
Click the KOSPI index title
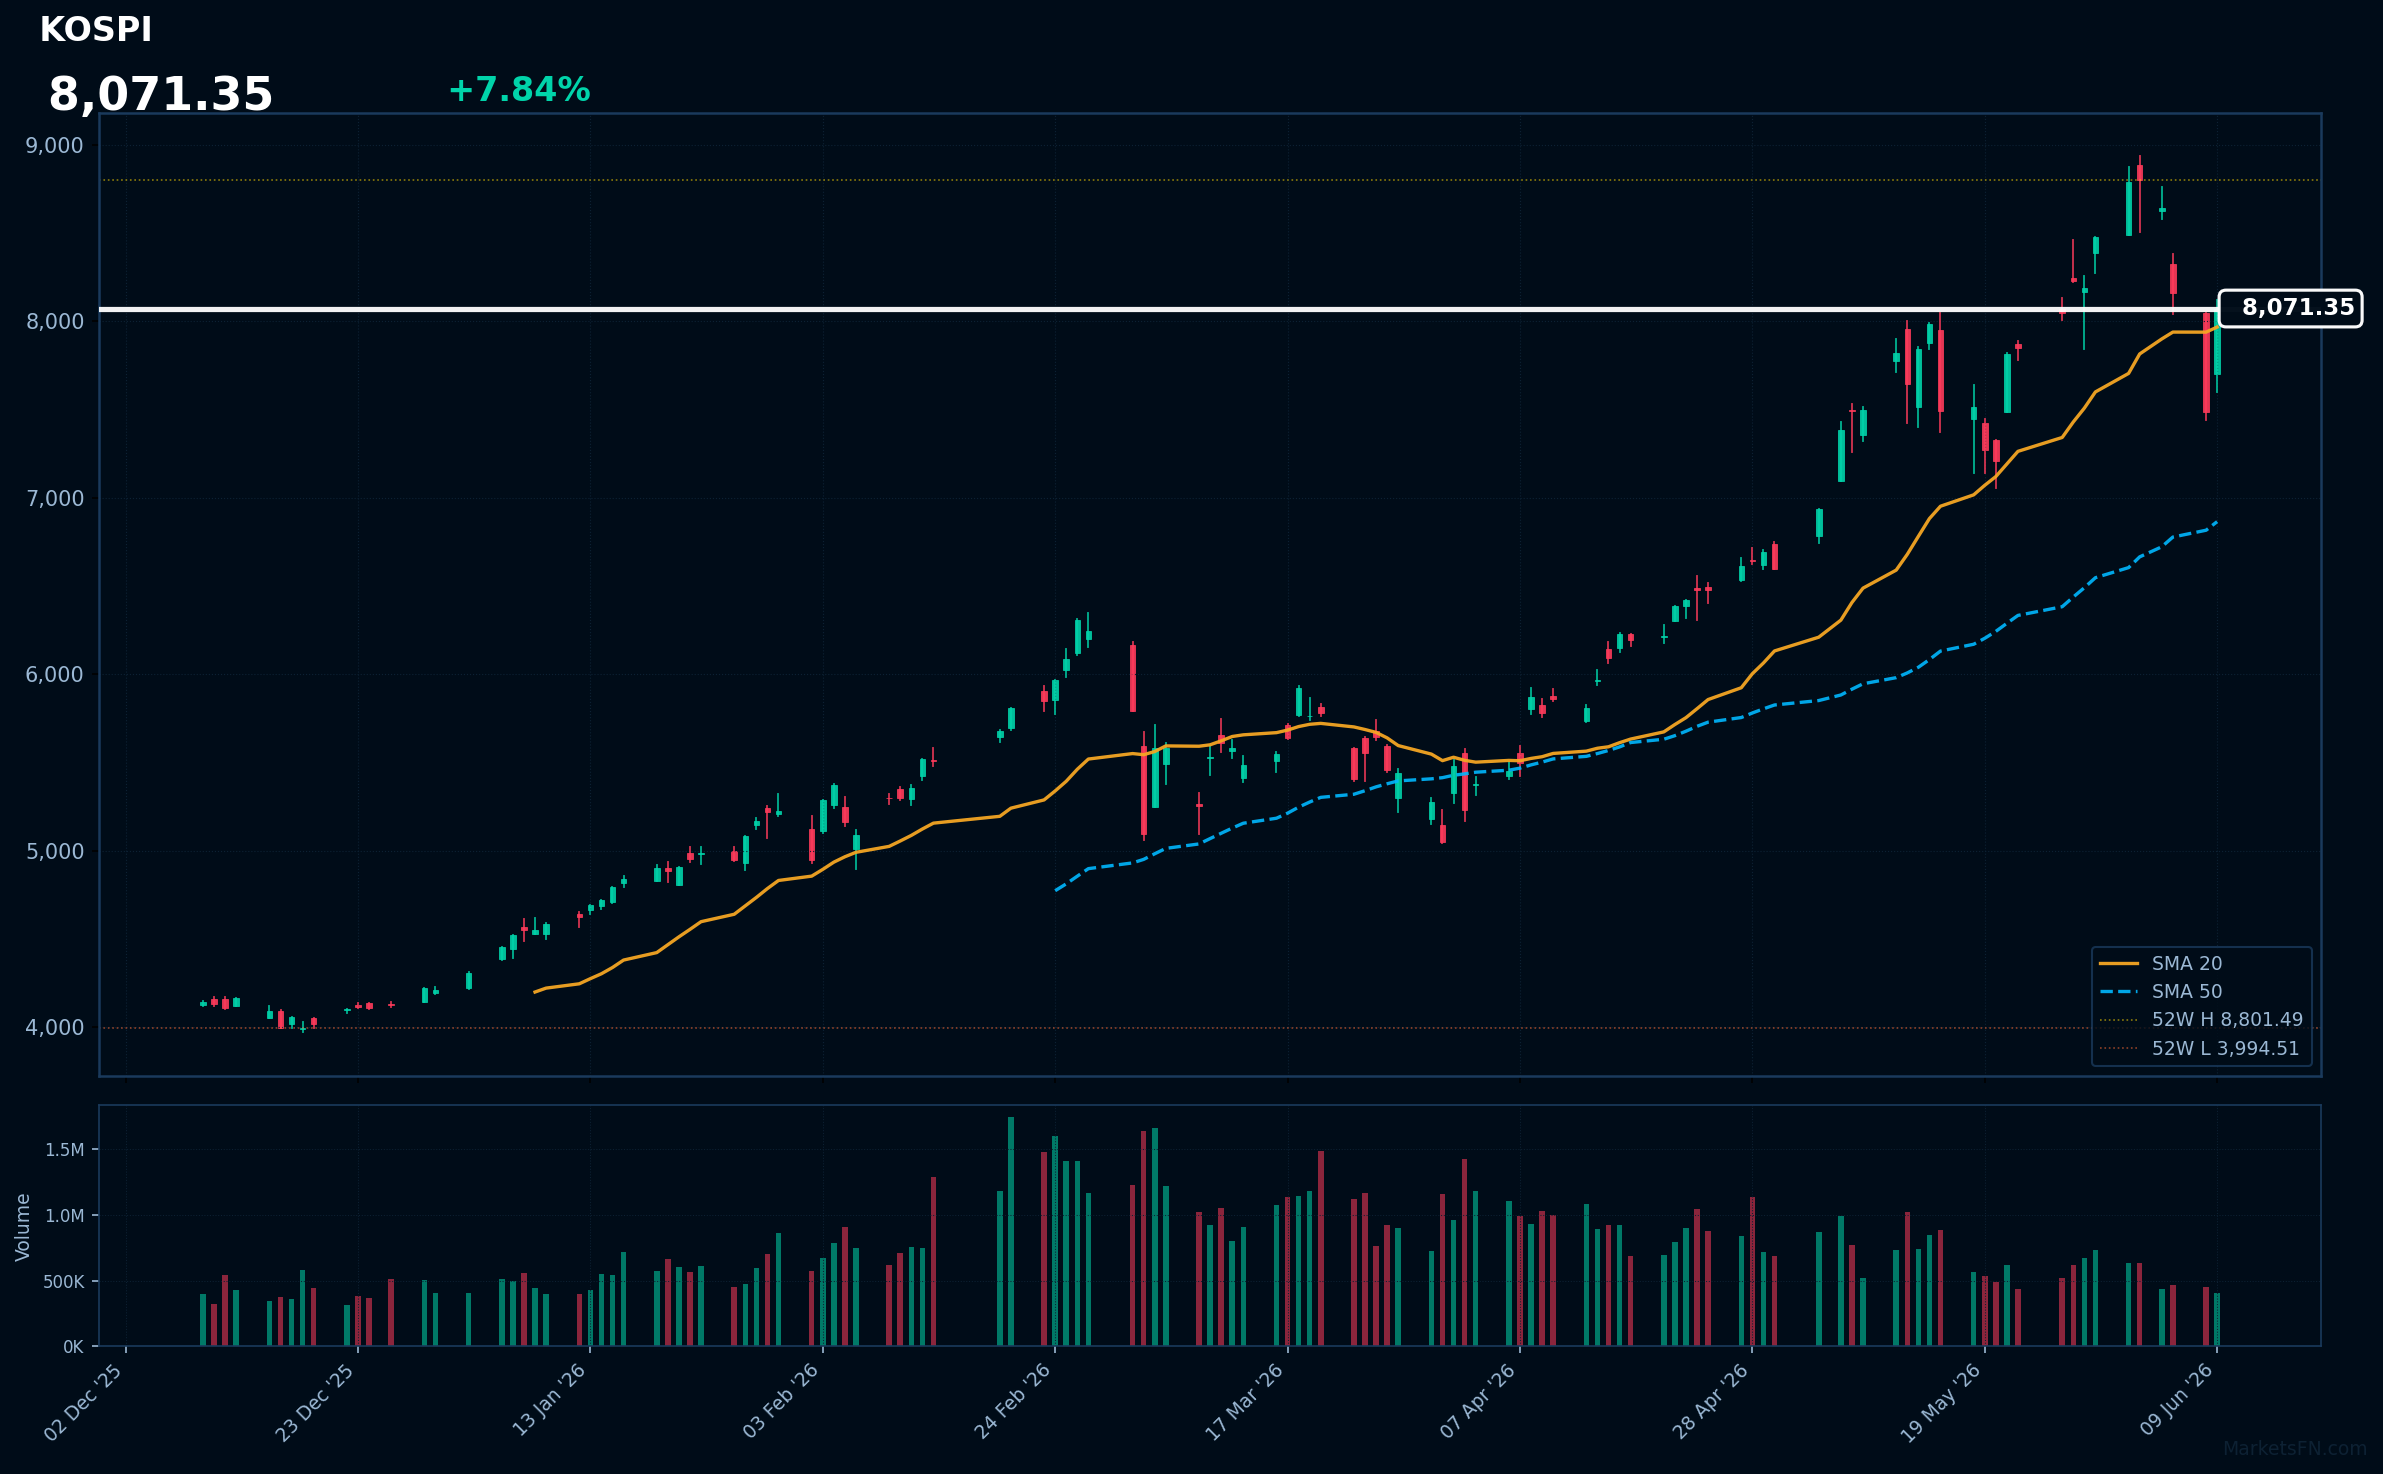[96, 30]
